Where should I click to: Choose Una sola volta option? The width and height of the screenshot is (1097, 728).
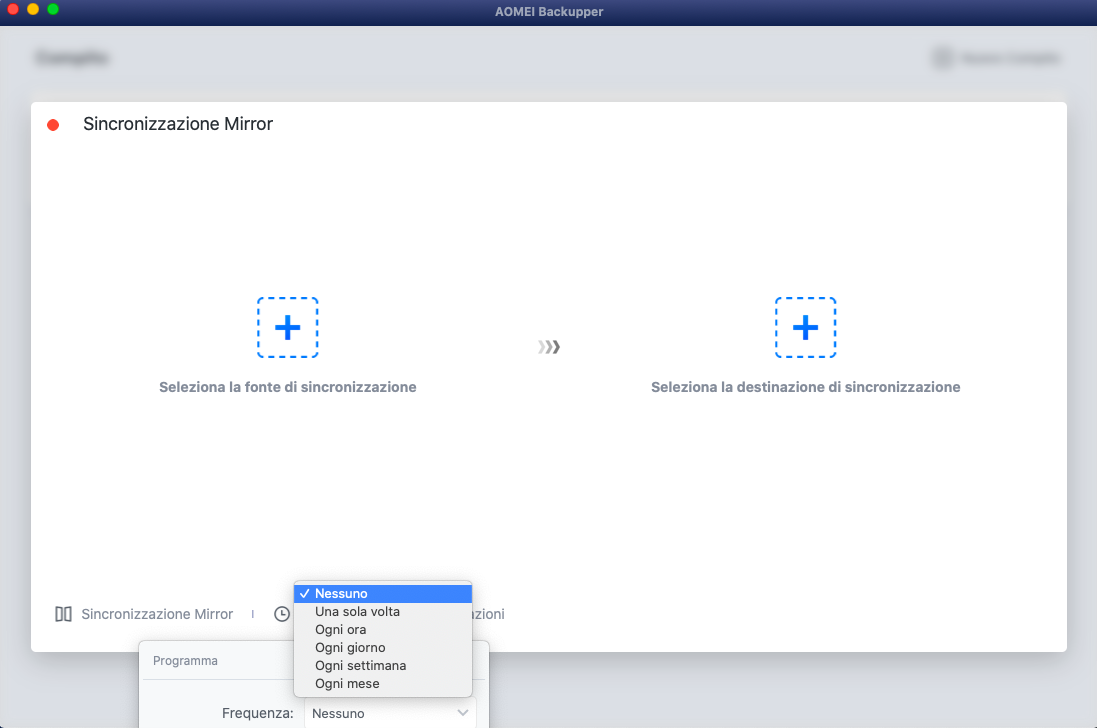[383, 611]
